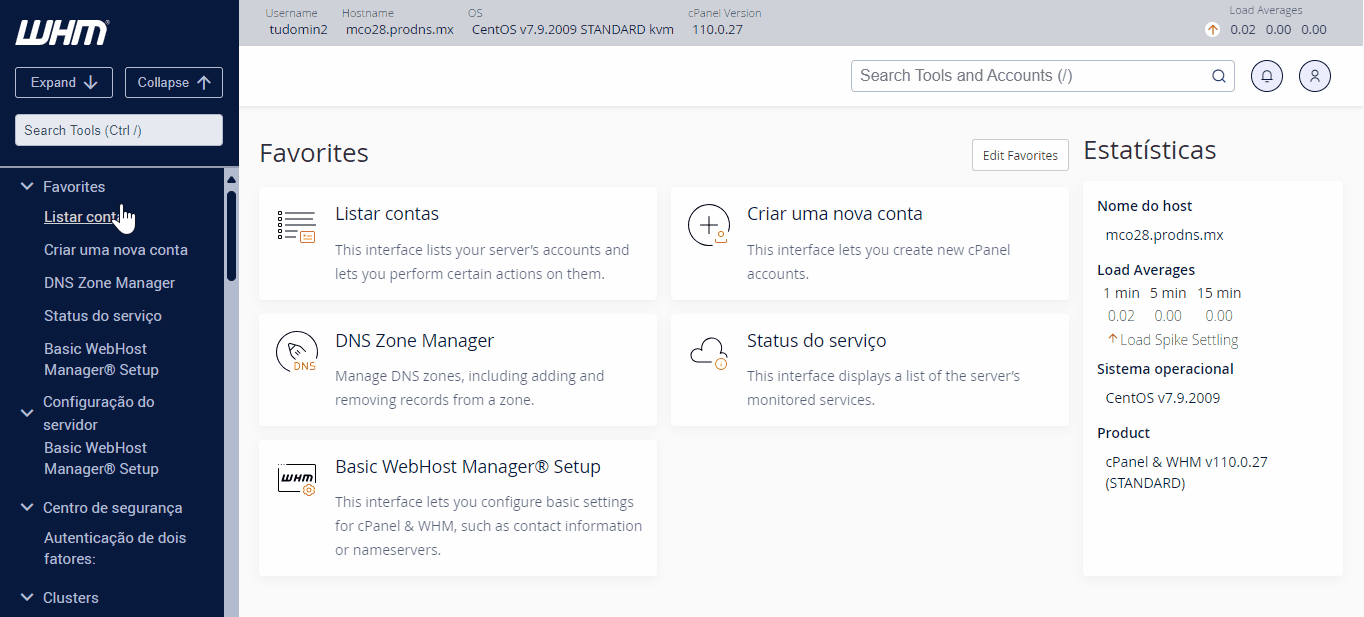Click the hostname mco28.prodns.mx in Estatísticas
This screenshot has height=617, width=1364.
pyautogui.click(x=1165, y=236)
